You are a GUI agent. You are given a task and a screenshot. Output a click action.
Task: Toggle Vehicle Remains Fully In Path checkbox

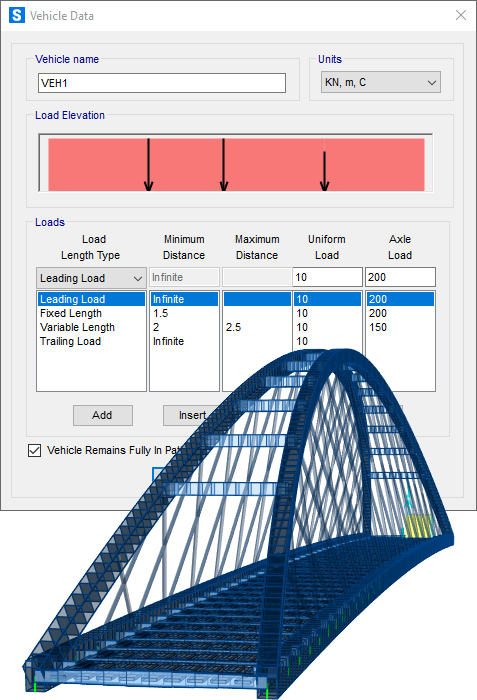click(34, 450)
